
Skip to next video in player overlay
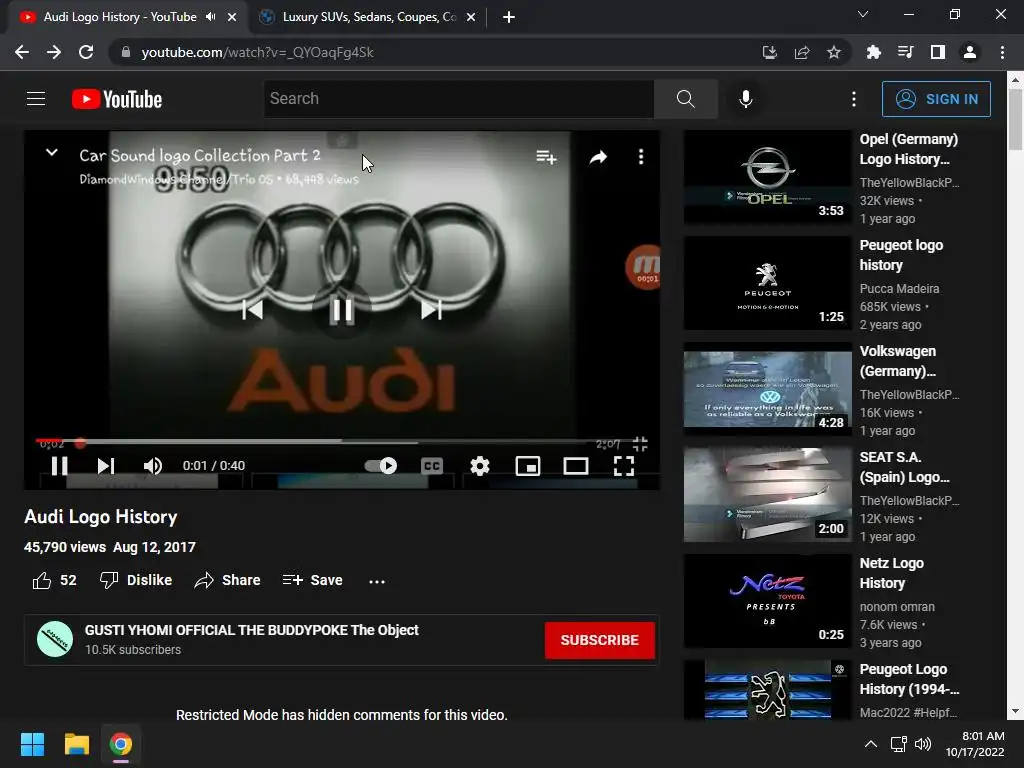pos(431,310)
